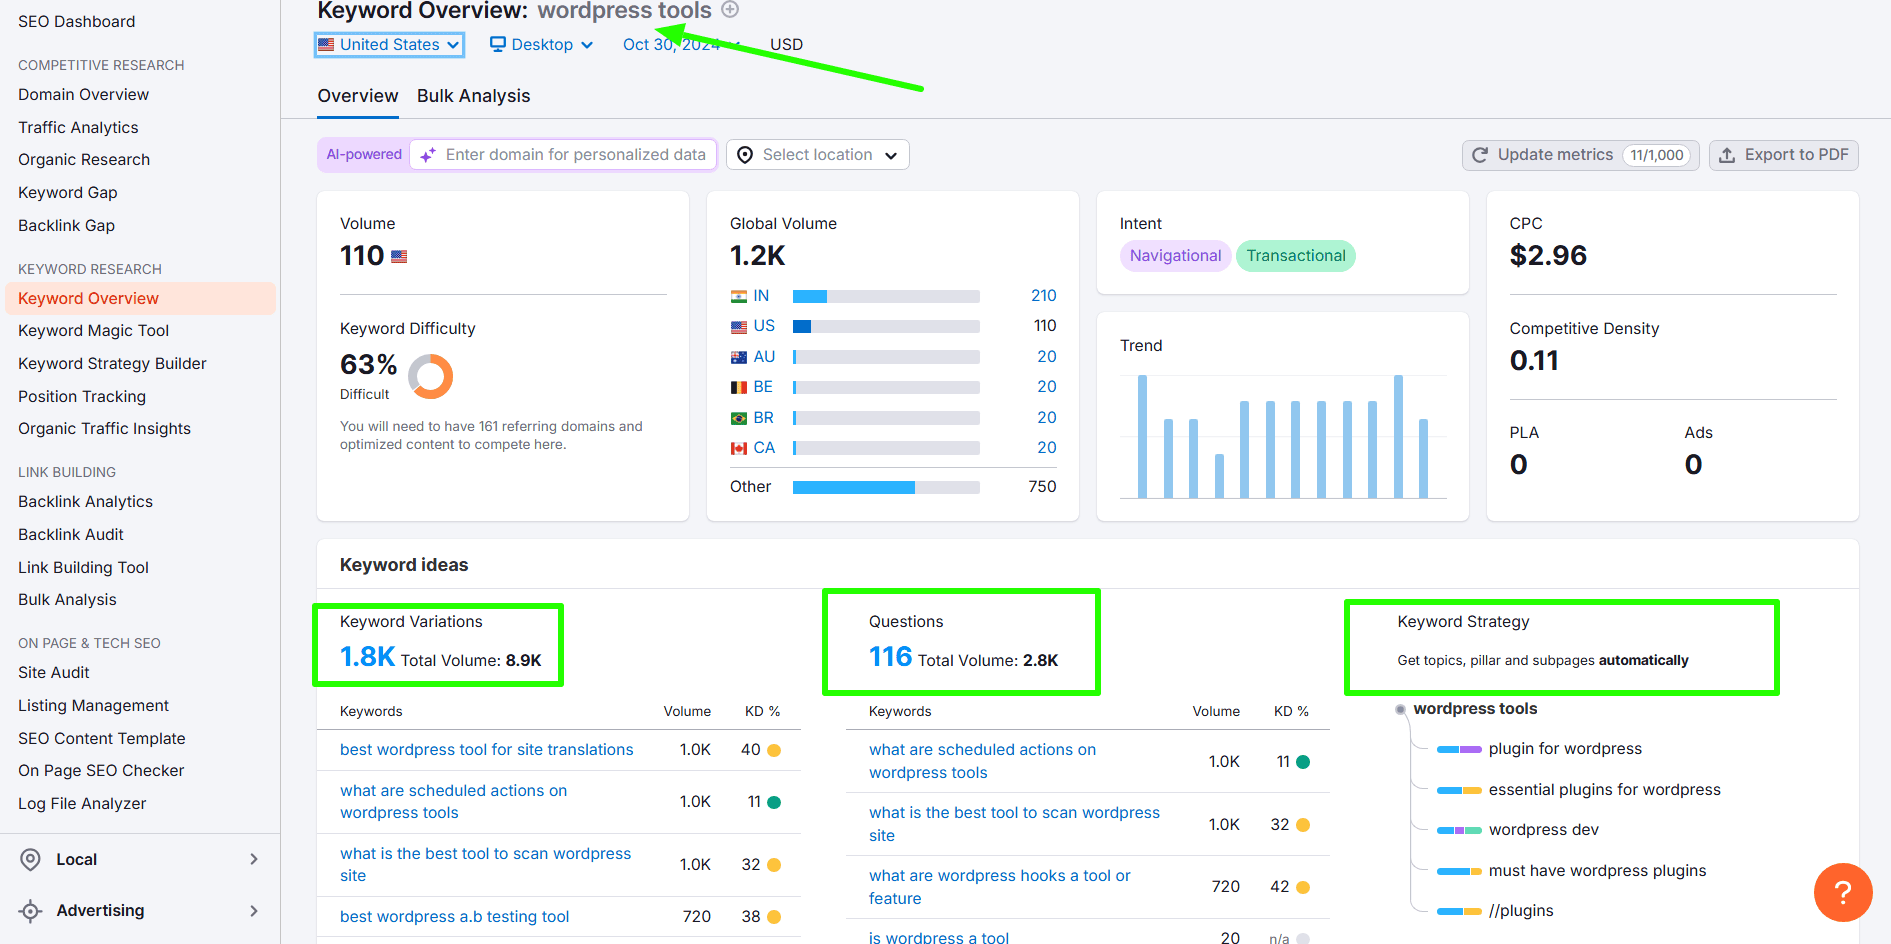Click the Navigational intent tag

[x=1175, y=256]
